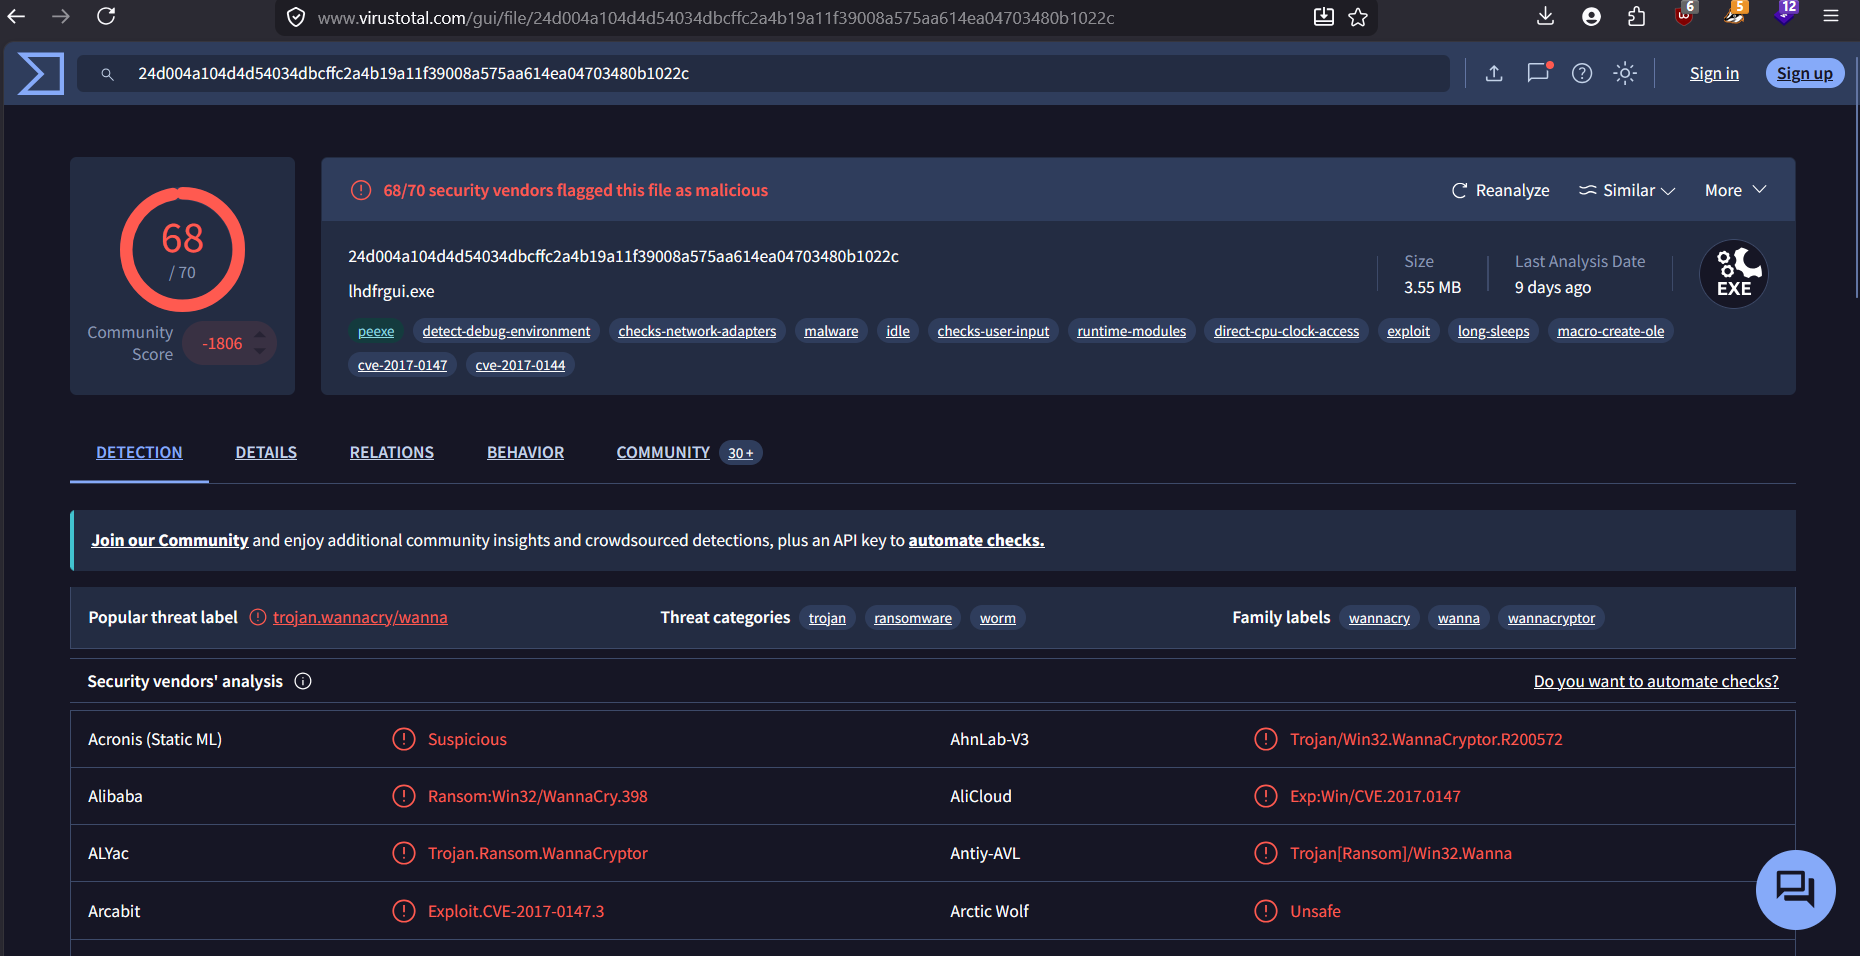The image size is (1860, 956).
Task: Vote up the community score
Action: (260, 333)
